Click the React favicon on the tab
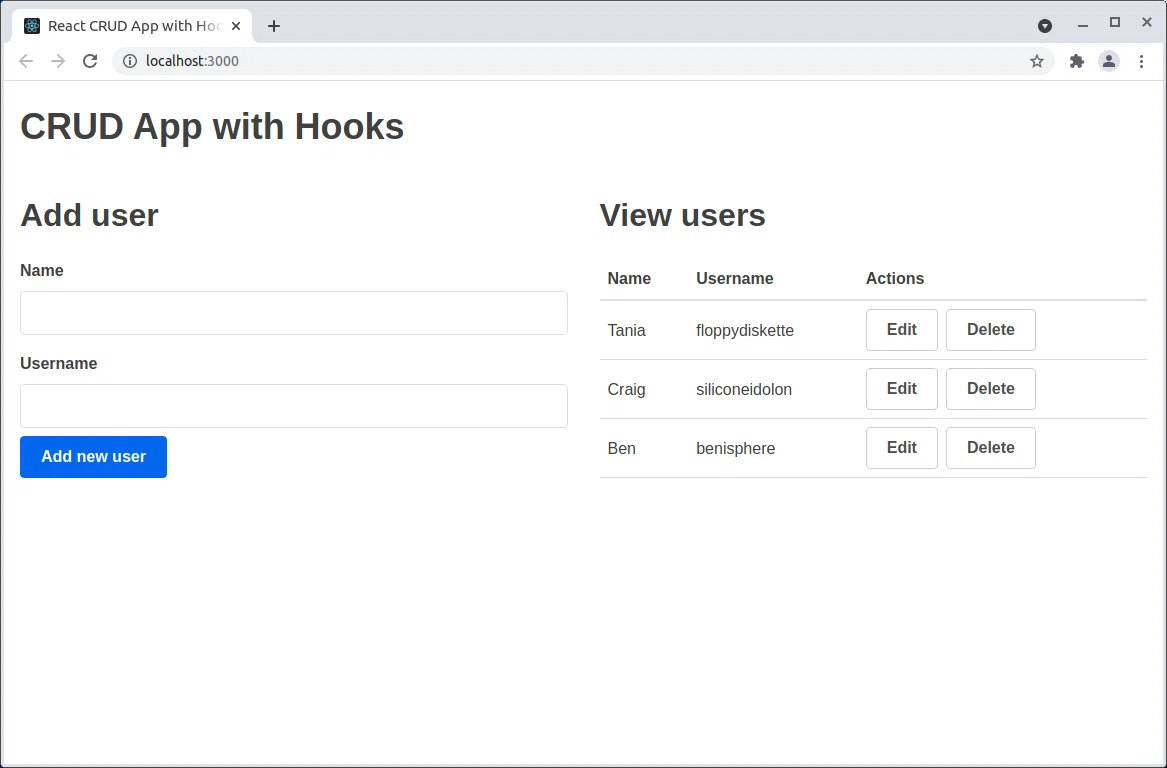Screen dimensions: 1167x768 [x=32, y=26]
